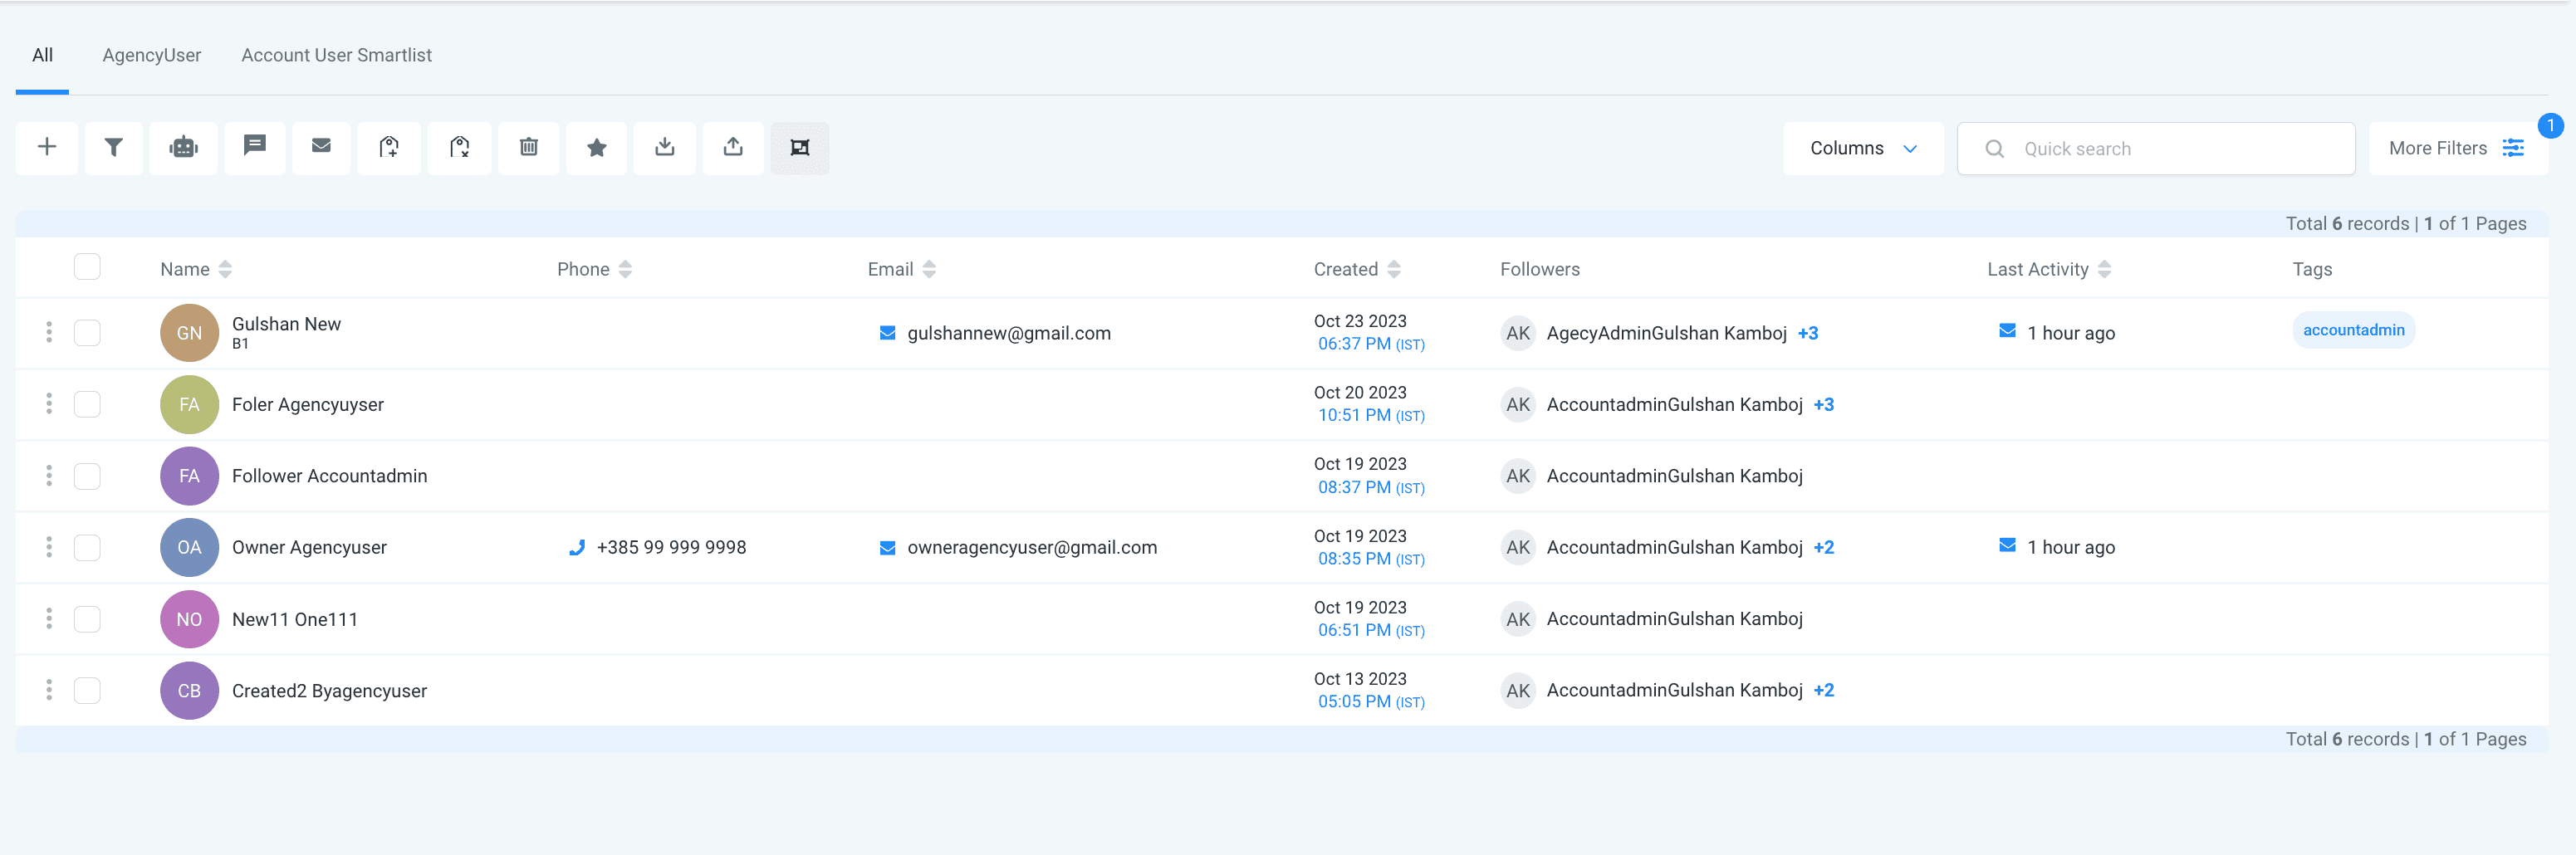Open row menu dots for Created2 Byagencyuser

[x=49, y=690]
